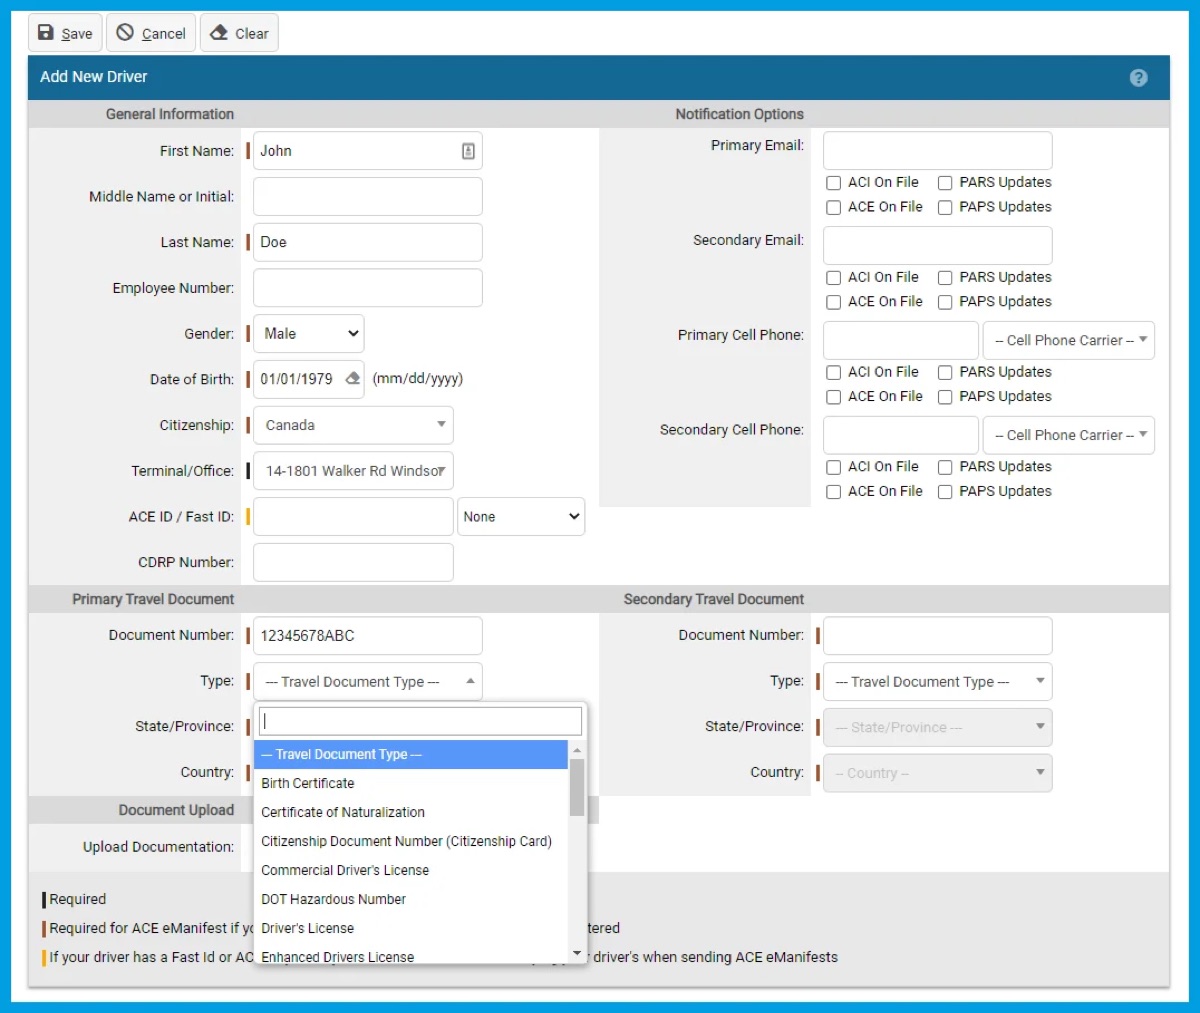The width and height of the screenshot is (1200, 1013).
Task: Check ACE On File under Primary Cell Phone
Action: 833,397
